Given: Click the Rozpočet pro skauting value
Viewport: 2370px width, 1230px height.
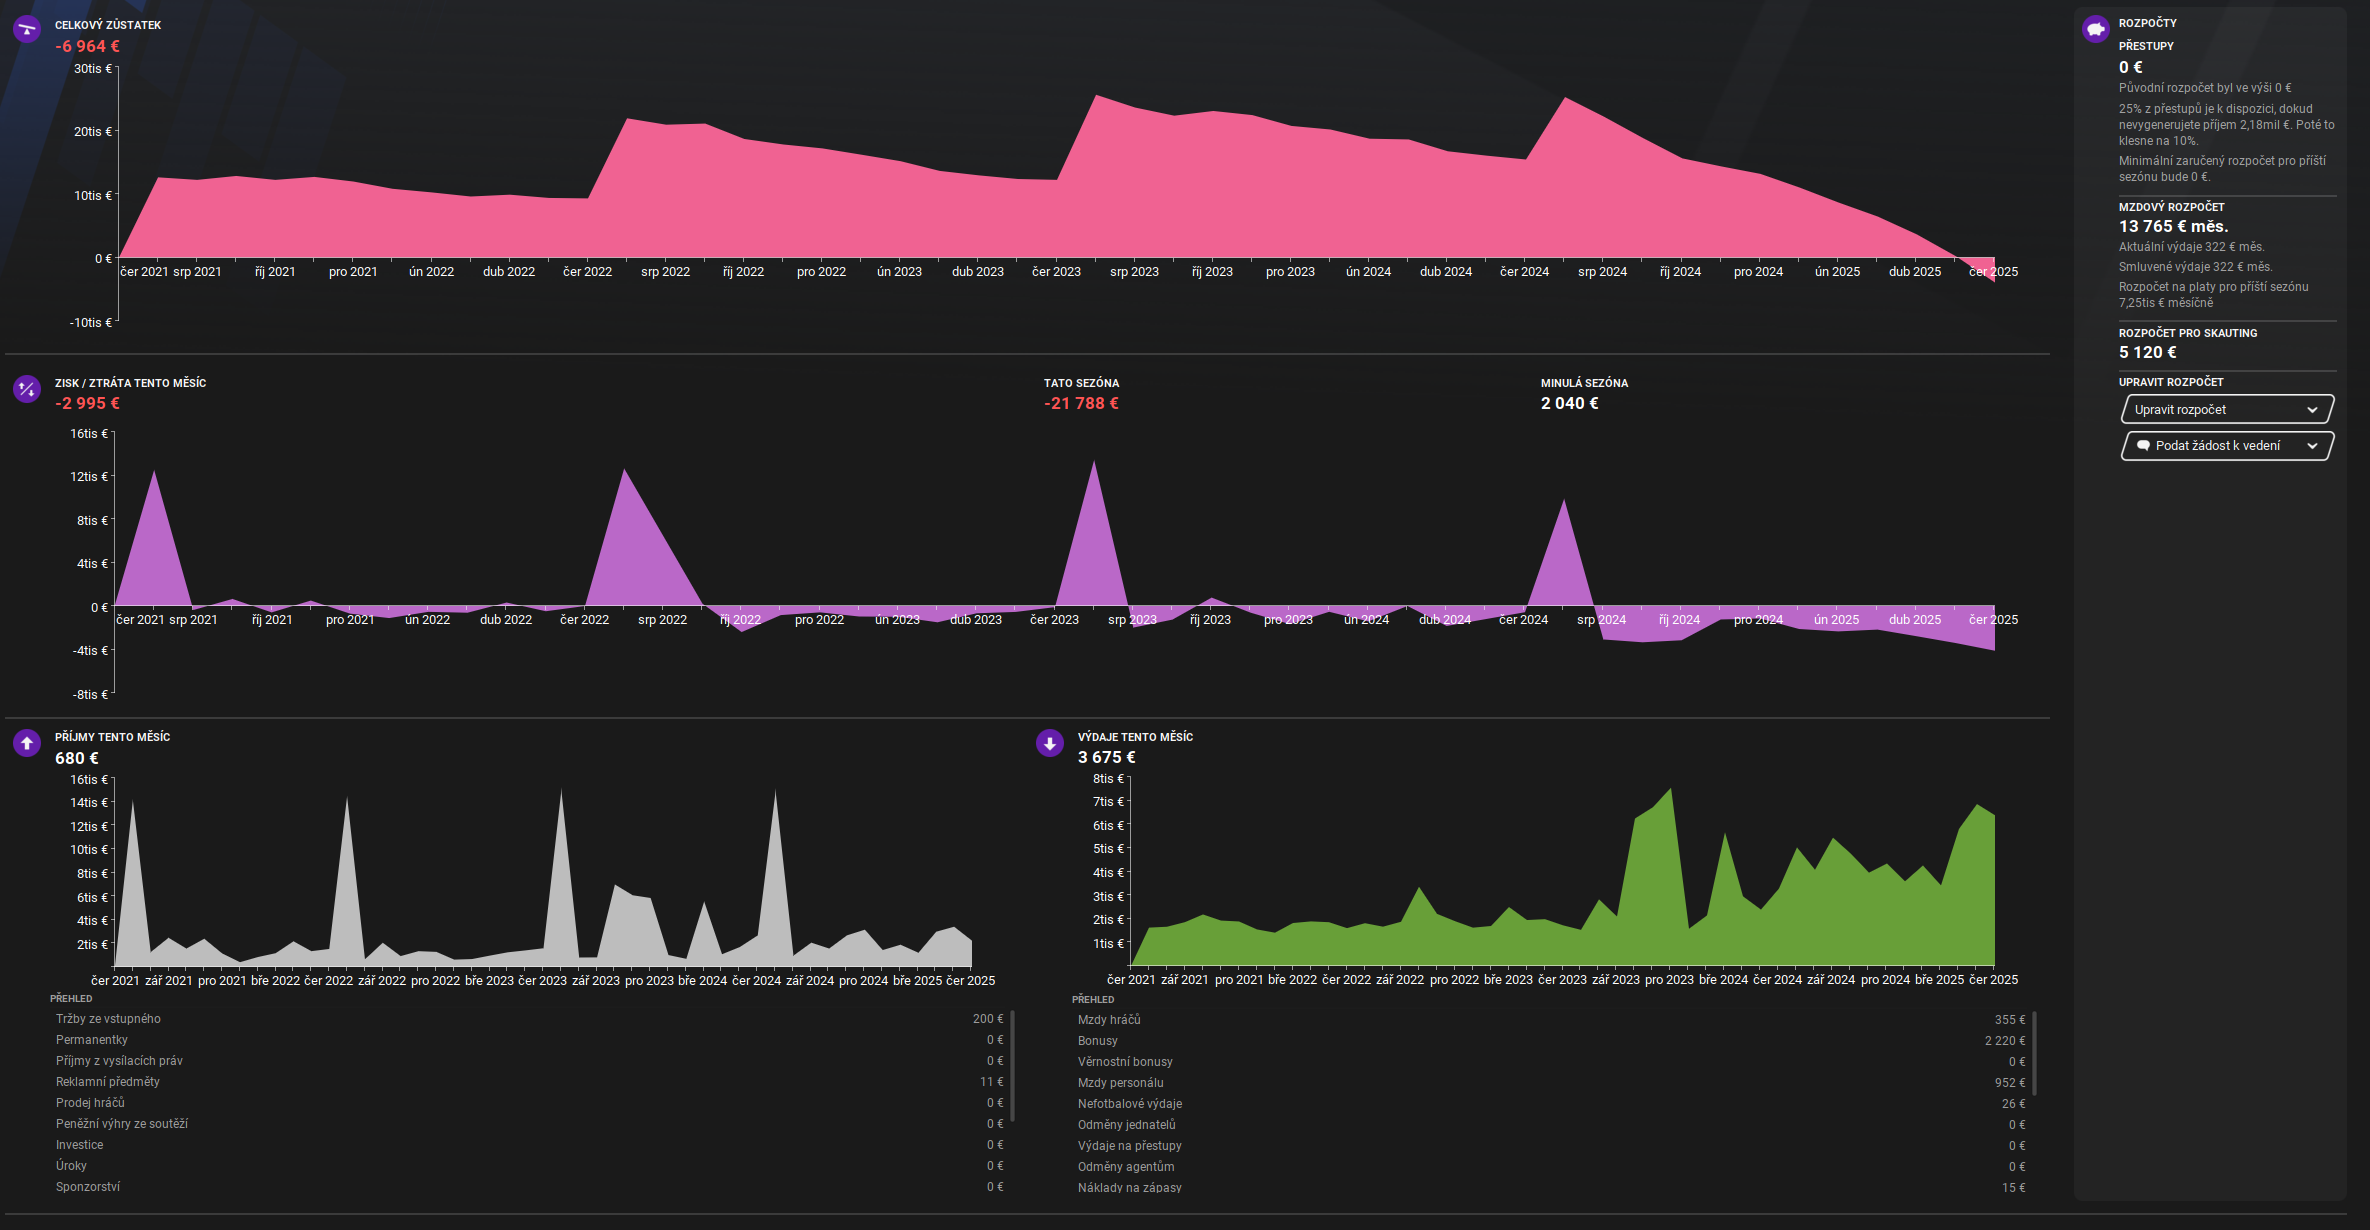Looking at the screenshot, I should (x=2147, y=353).
